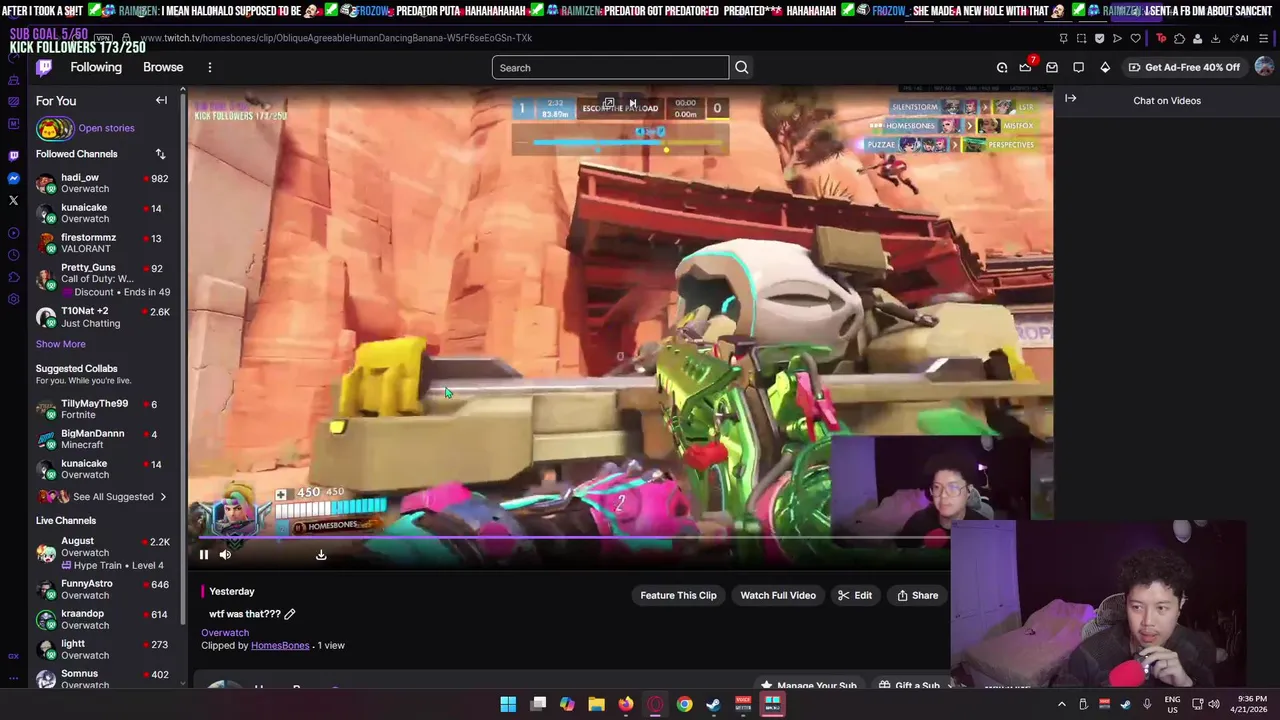Image resolution: width=1280 pixels, height=720 pixels.
Task: Open the user avatar profile menu
Action: coord(1264,67)
